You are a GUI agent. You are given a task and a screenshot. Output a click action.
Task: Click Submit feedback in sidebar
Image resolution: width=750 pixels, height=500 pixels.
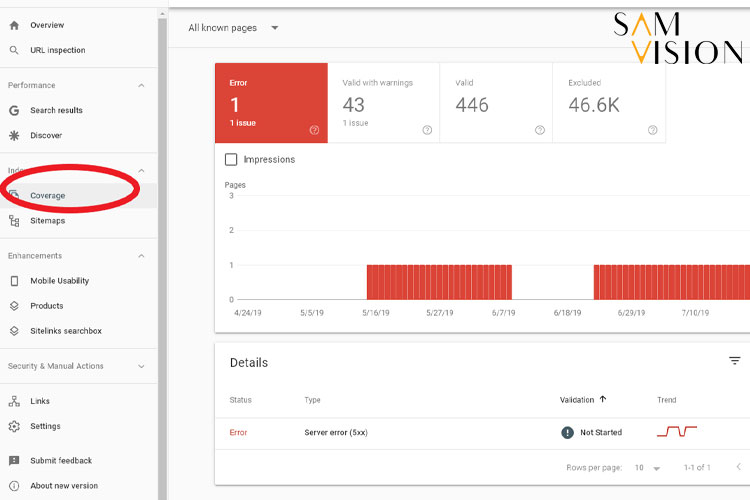(x=60, y=461)
